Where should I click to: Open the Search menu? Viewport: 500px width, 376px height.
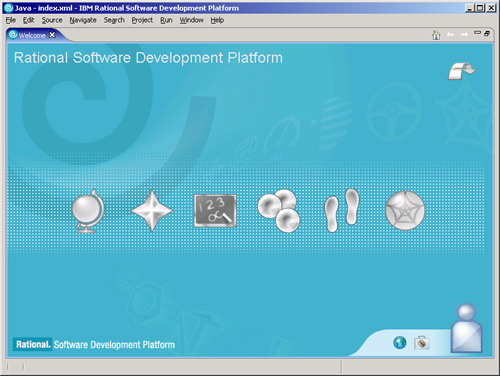[114, 20]
